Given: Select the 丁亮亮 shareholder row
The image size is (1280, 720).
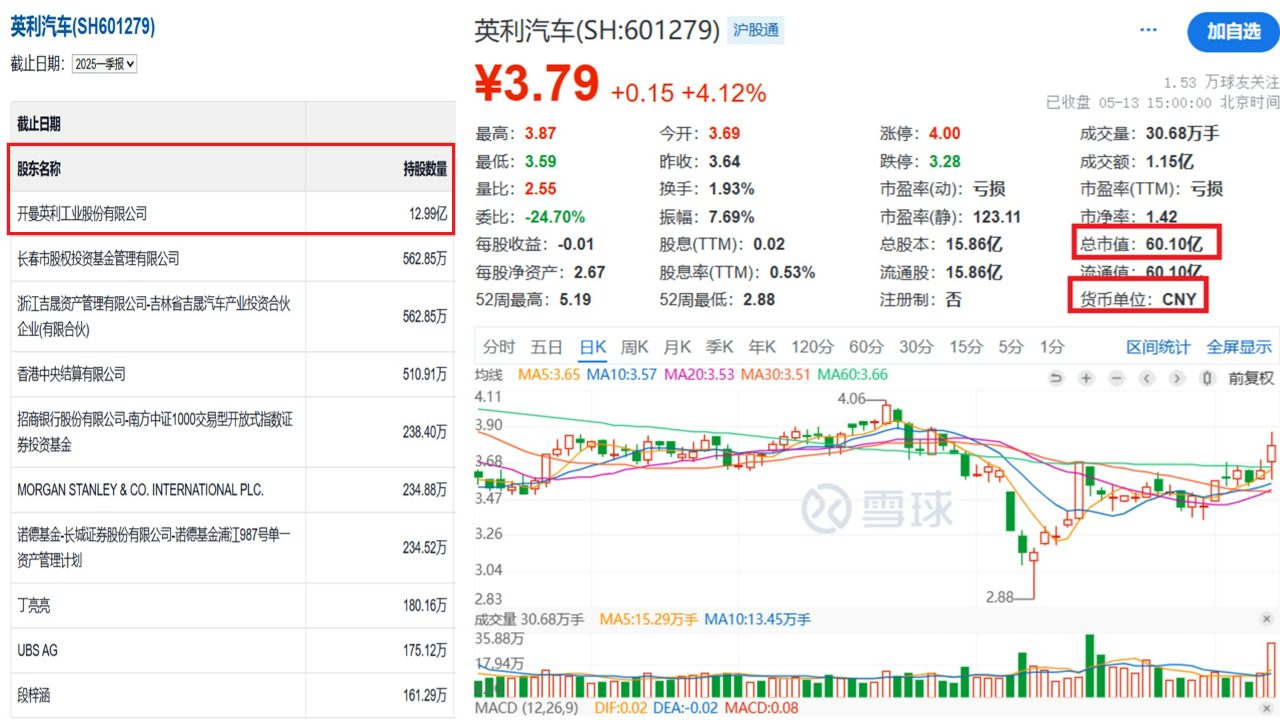Looking at the screenshot, I should tap(232, 605).
